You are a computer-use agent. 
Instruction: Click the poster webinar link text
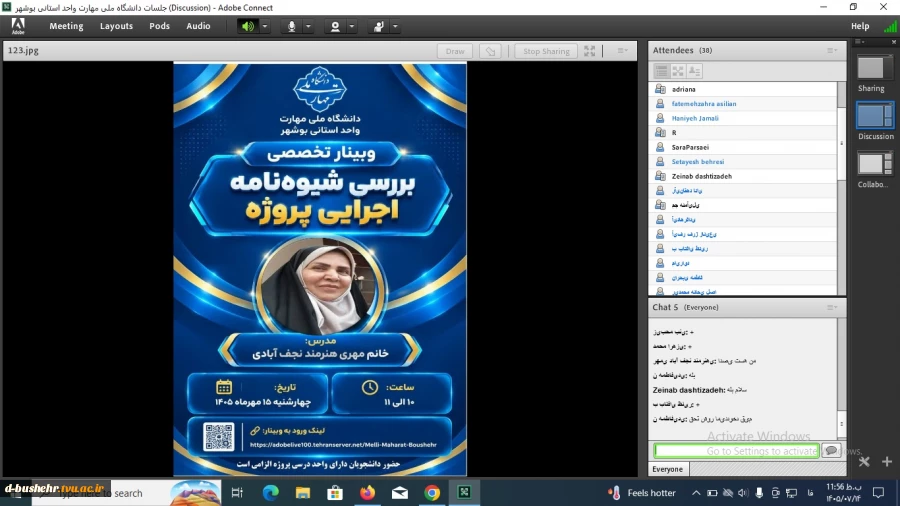[343, 445]
